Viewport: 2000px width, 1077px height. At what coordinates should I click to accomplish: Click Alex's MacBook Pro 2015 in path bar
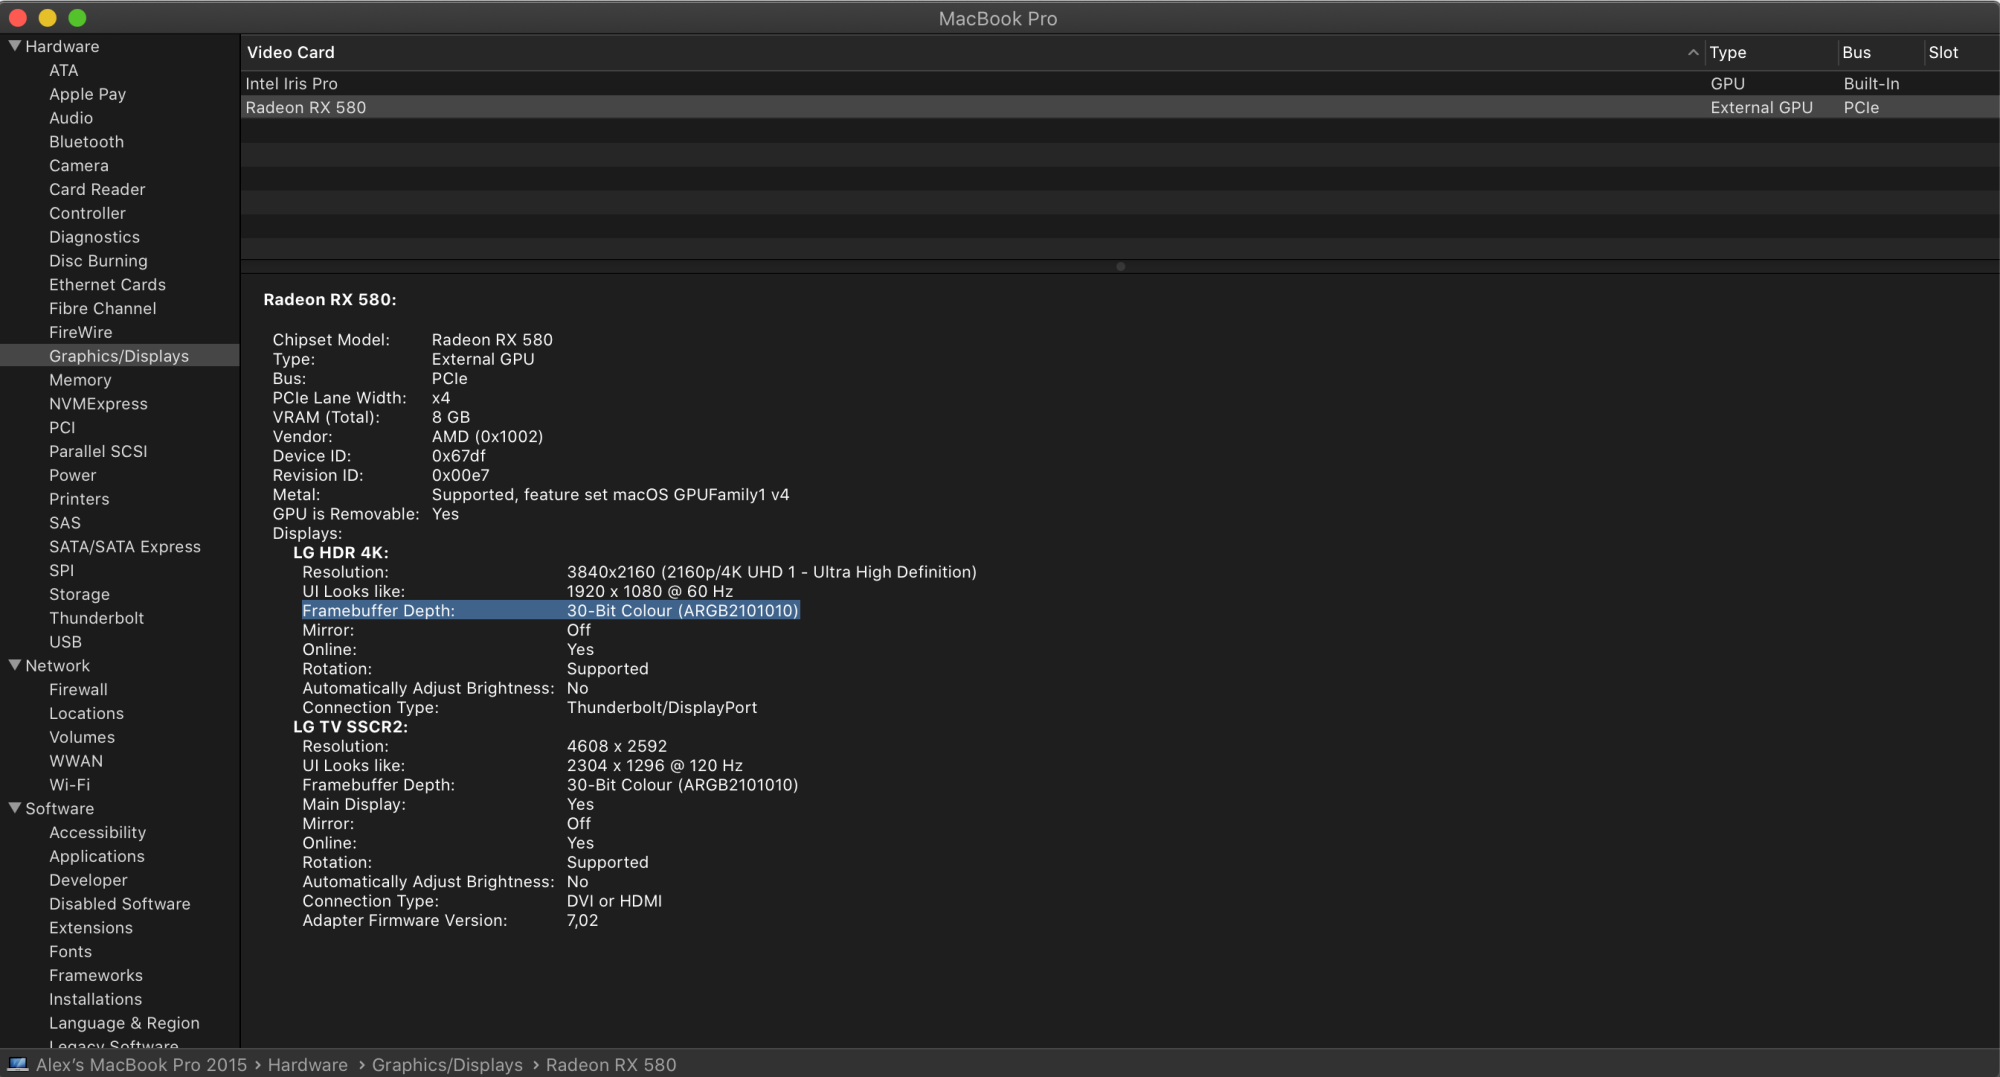click(141, 1065)
